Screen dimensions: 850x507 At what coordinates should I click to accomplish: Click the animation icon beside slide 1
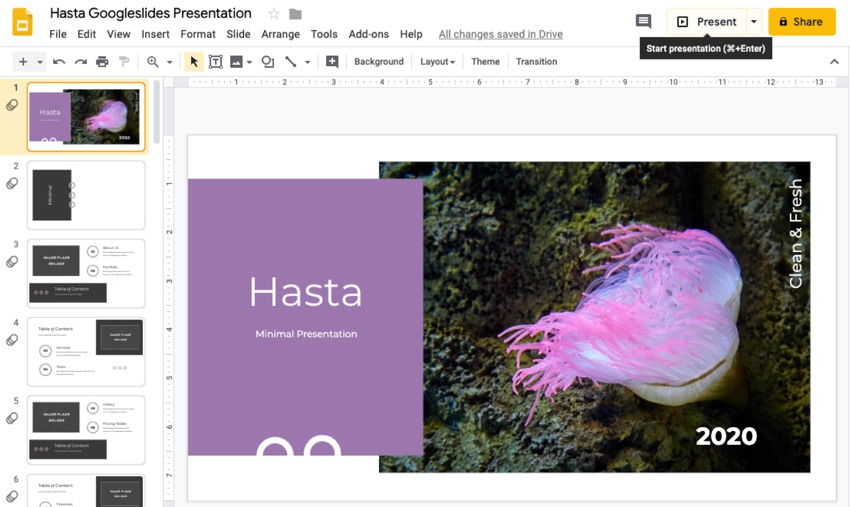[12, 105]
